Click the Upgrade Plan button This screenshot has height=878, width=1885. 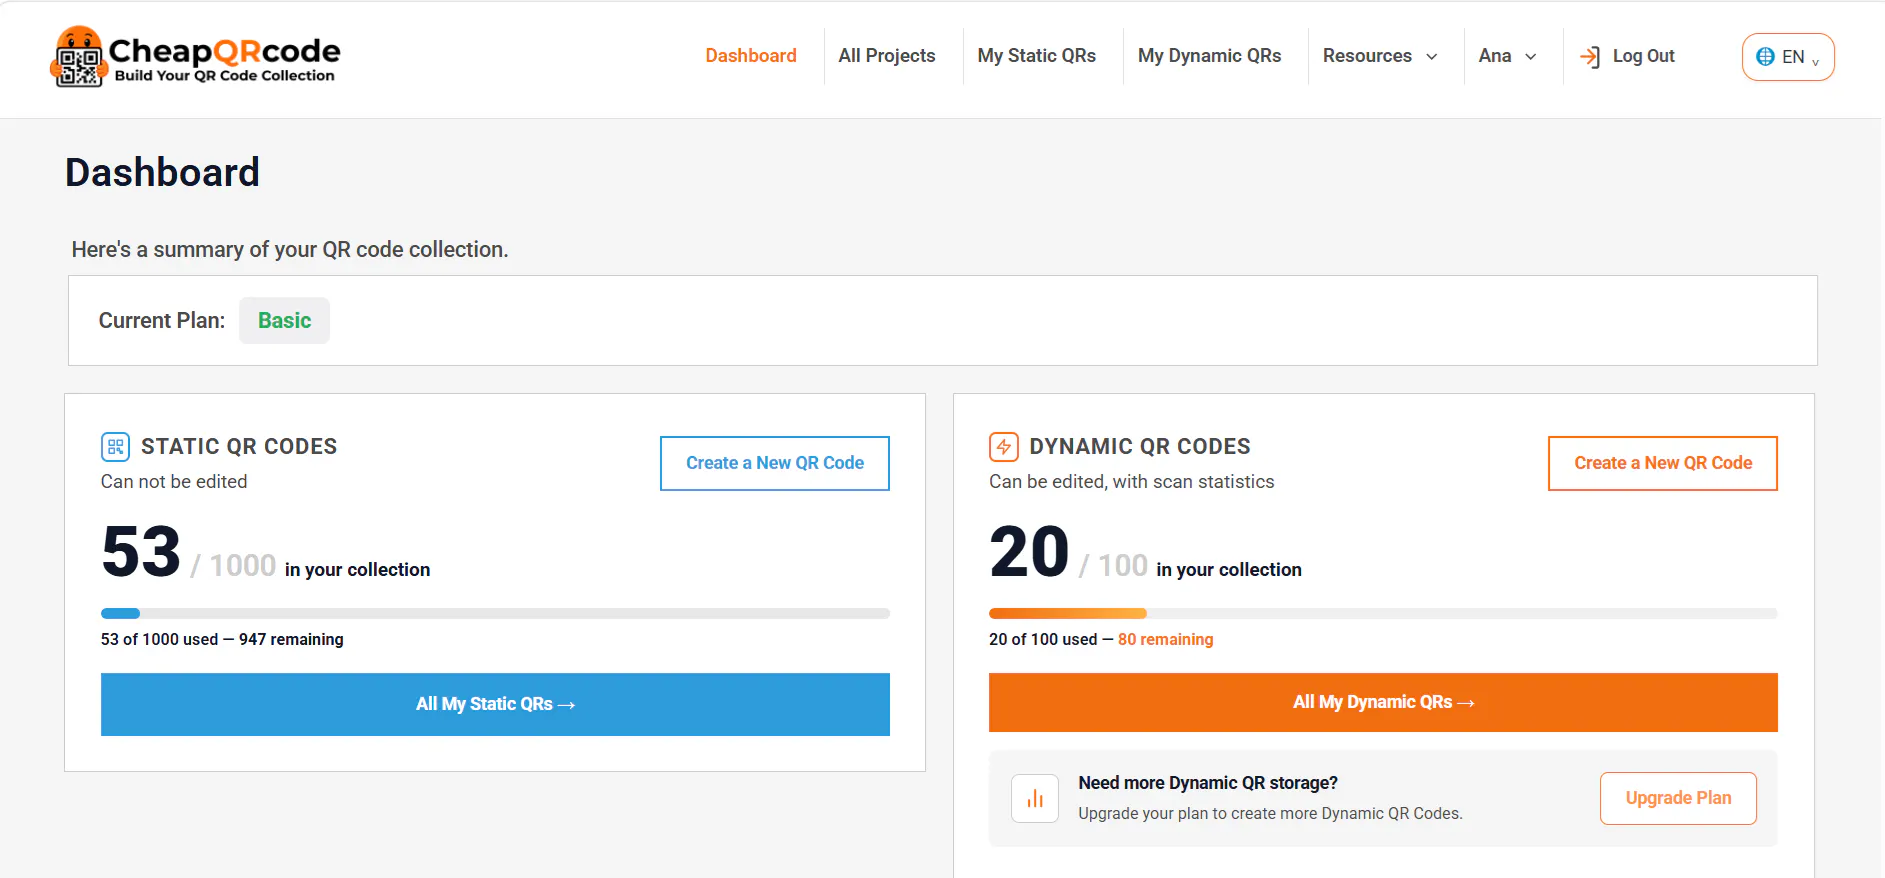pos(1678,798)
